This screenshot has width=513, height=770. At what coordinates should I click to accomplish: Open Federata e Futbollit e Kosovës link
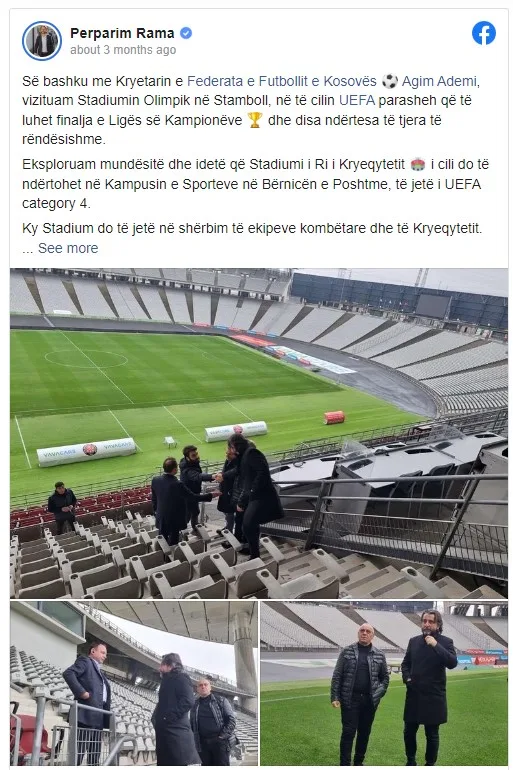[282, 81]
